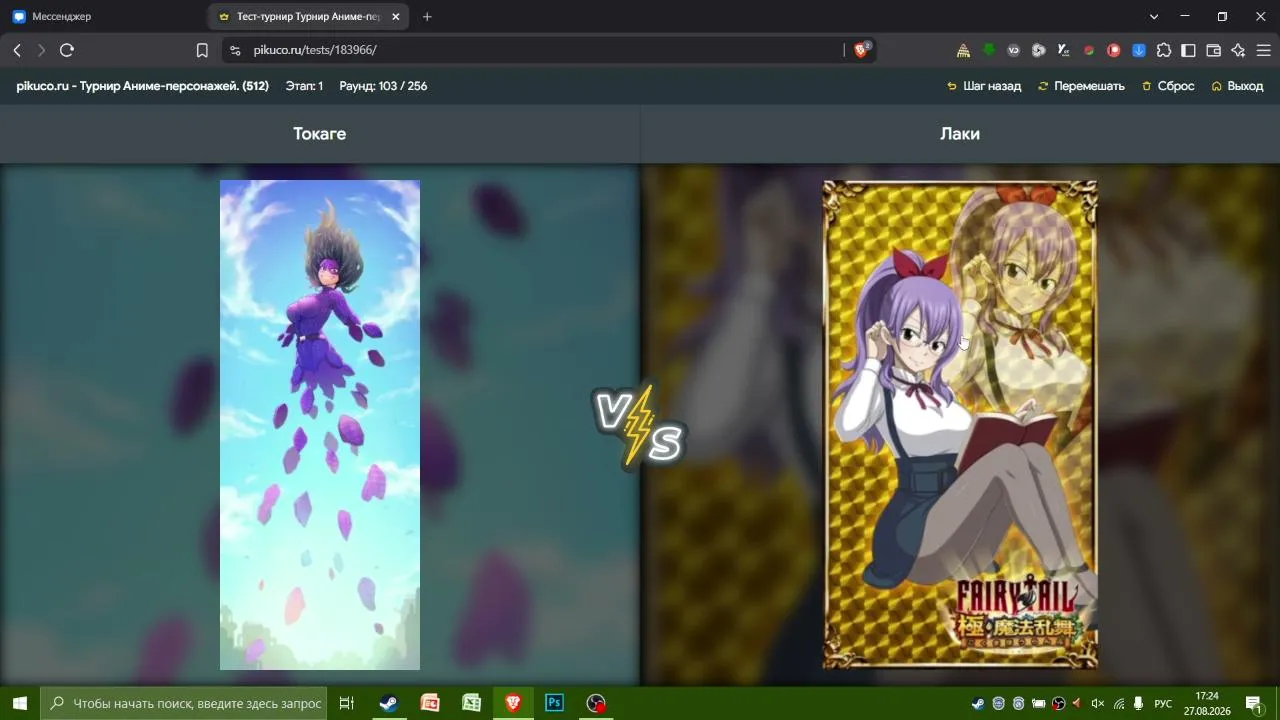Image resolution: width=1280 pixels, height=720 pixels.
Task: Go back with the browser back arrow
Action: [x=17, y=50]
